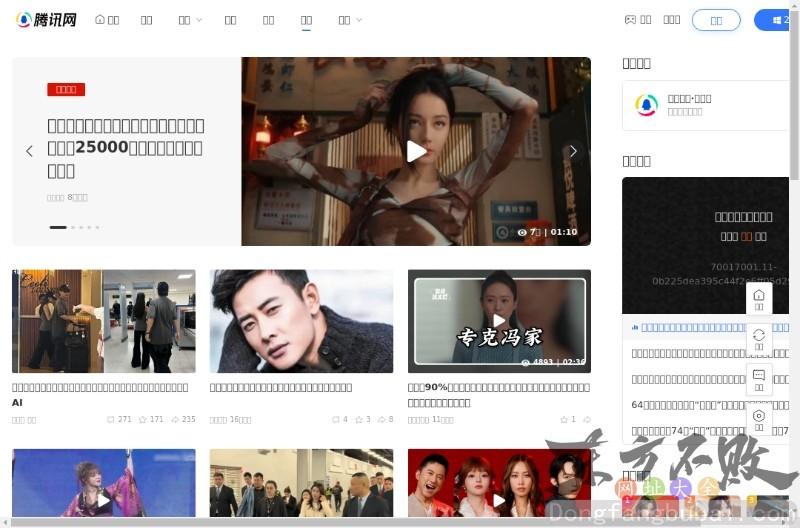Viewport: 800px width, 528px height.
Task: Expand the last navigation item dropdown arrow
Action: click(359, 20)
